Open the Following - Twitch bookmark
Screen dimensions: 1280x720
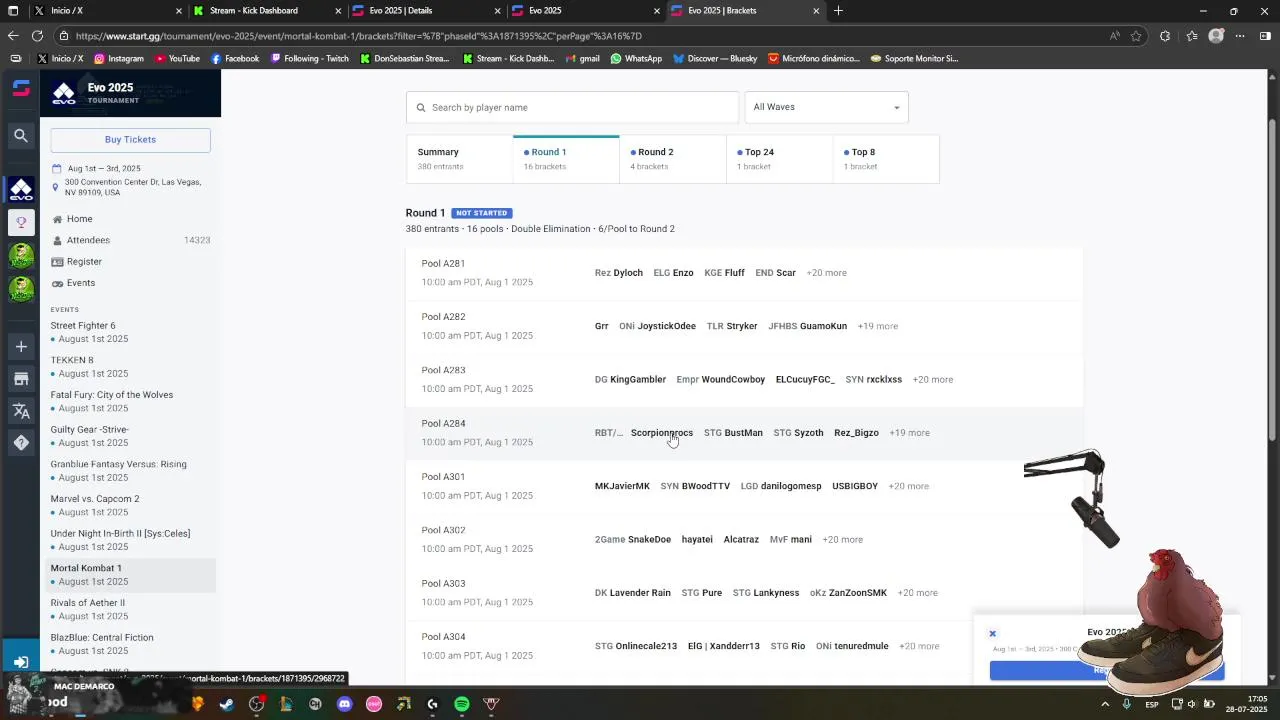tap(309, 59)
